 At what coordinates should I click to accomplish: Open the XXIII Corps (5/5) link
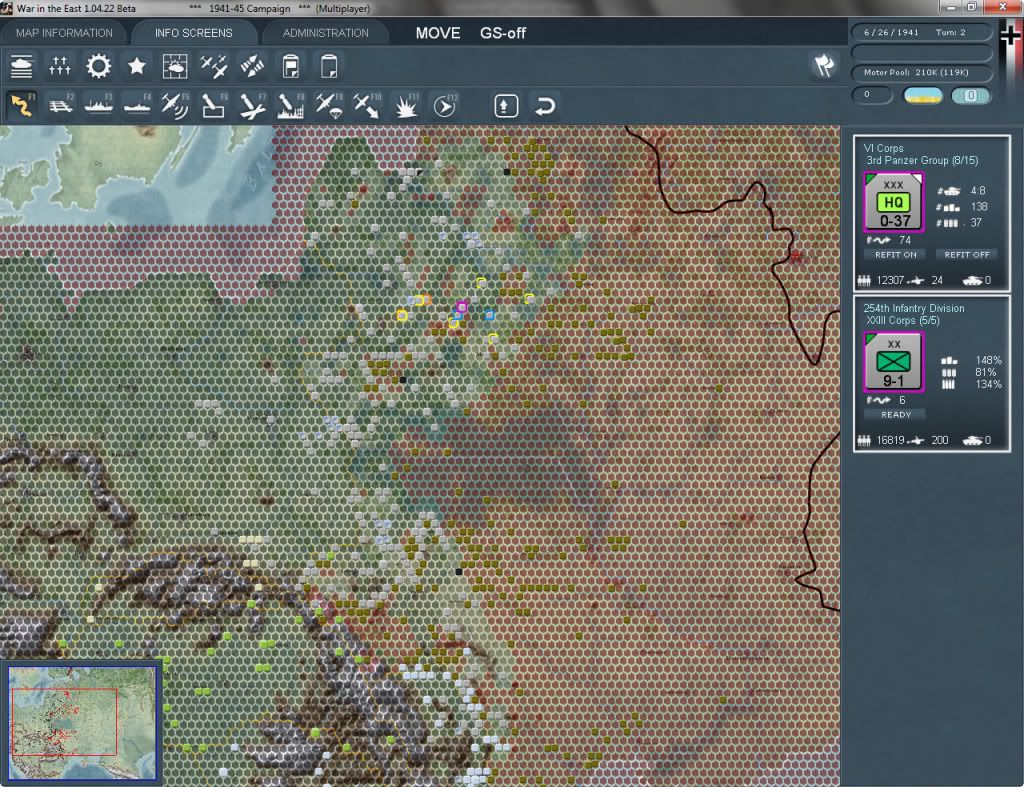click(x=903, y=320)
